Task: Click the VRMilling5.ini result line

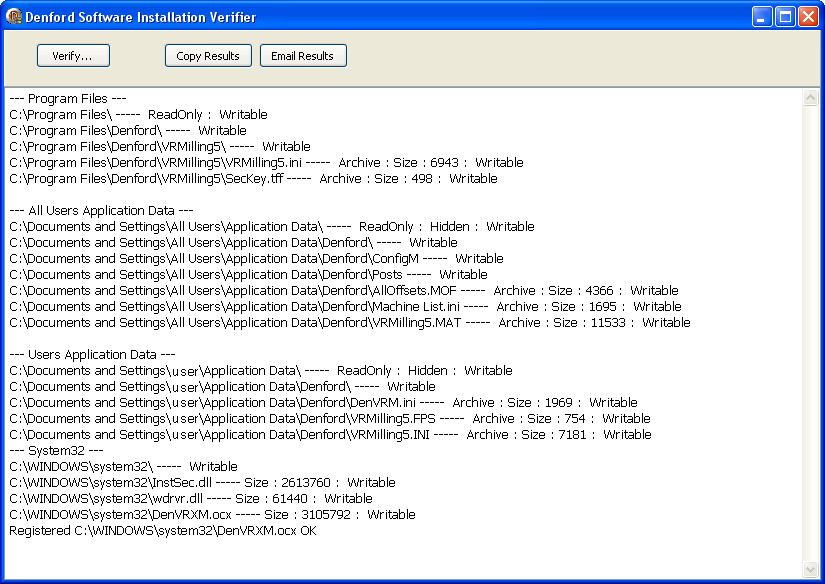Action: pos(266,163)
